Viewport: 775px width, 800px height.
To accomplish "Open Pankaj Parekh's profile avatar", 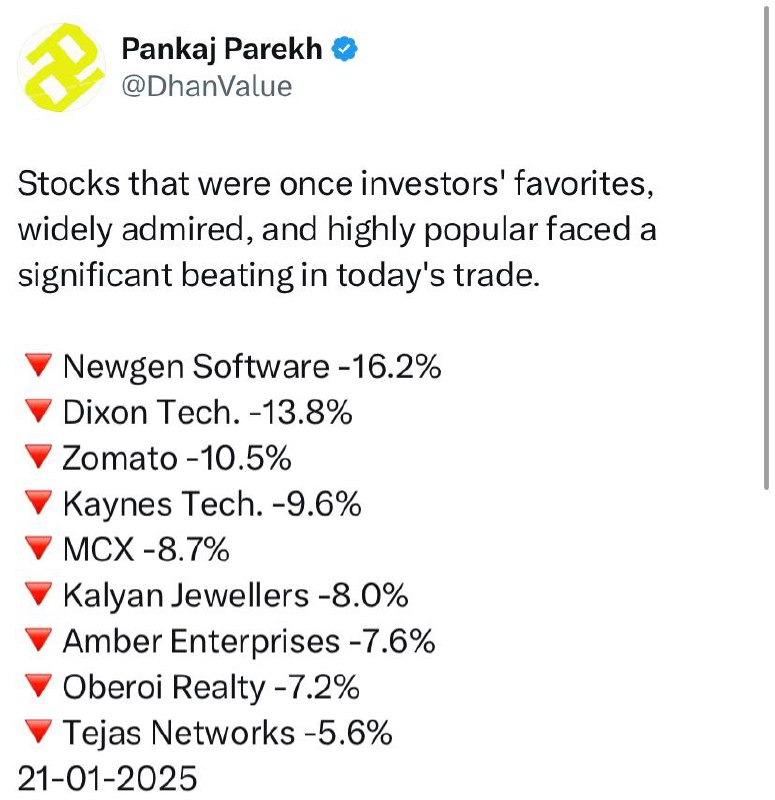I will tap(62, 67).
